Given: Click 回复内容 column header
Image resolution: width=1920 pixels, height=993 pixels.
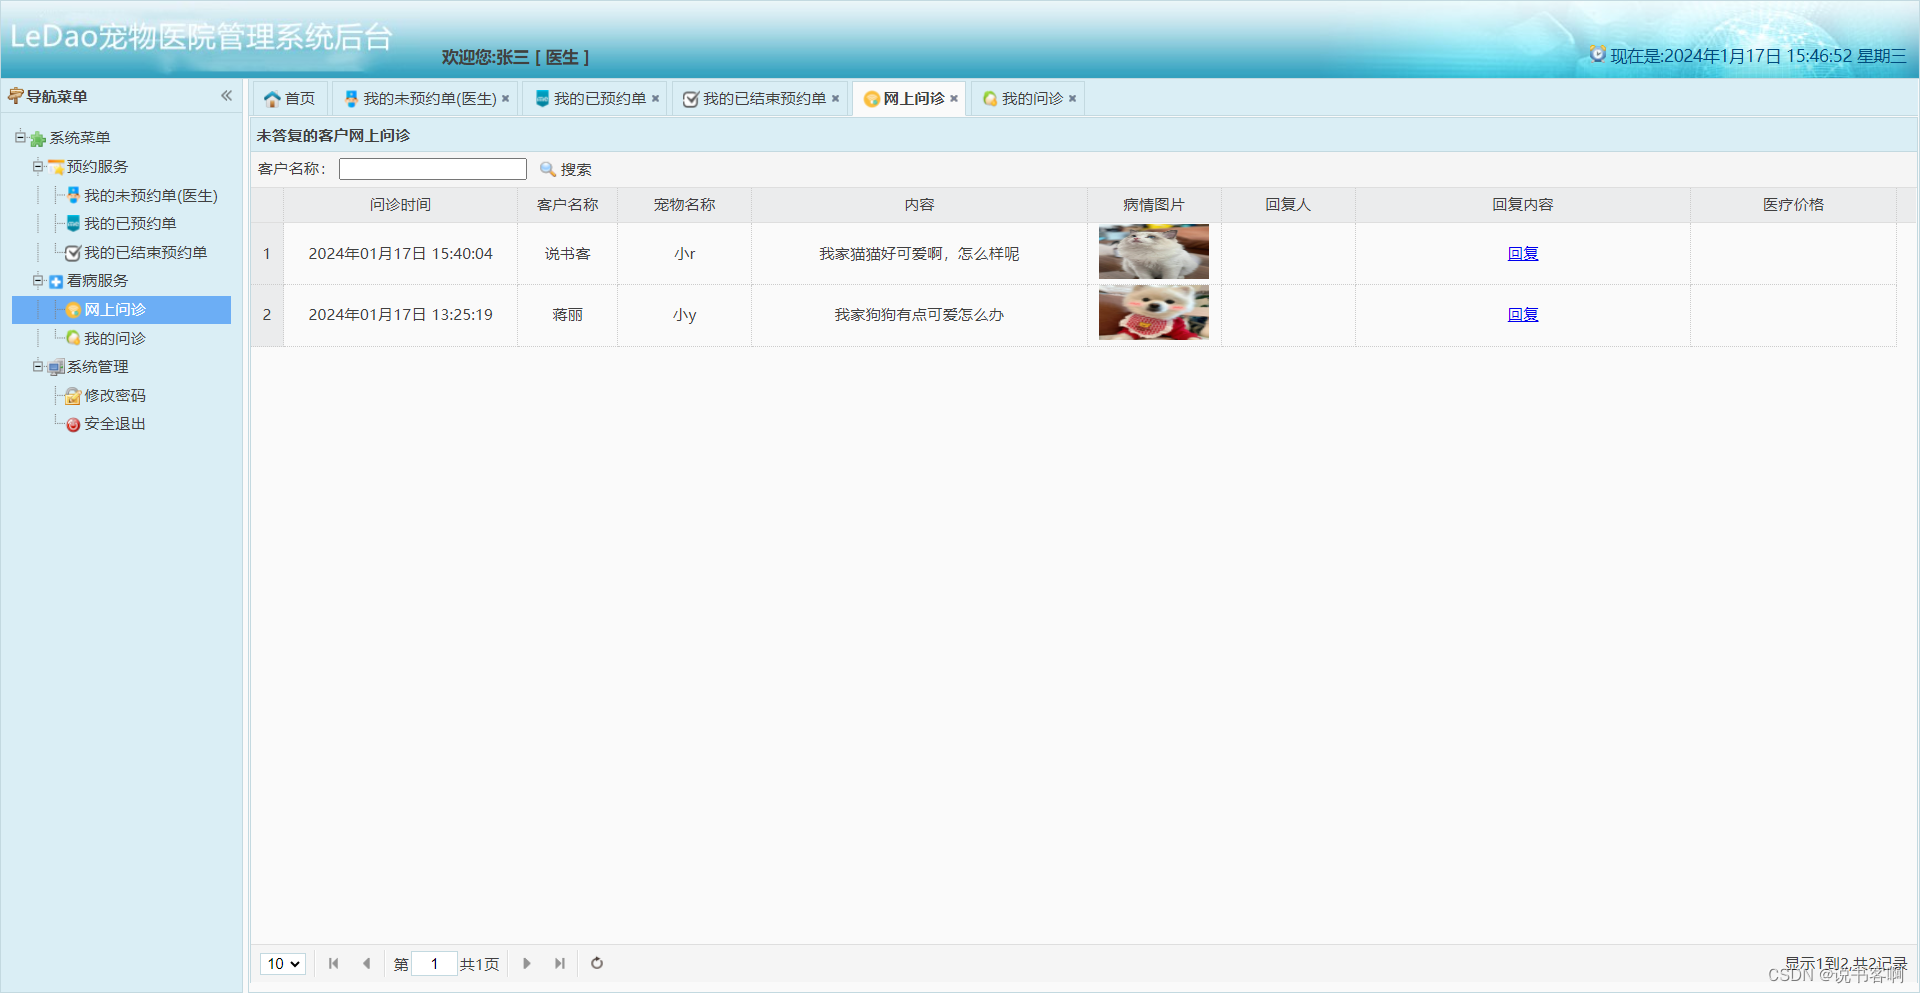Looking at the screenshot, I should click(1523, 205).
